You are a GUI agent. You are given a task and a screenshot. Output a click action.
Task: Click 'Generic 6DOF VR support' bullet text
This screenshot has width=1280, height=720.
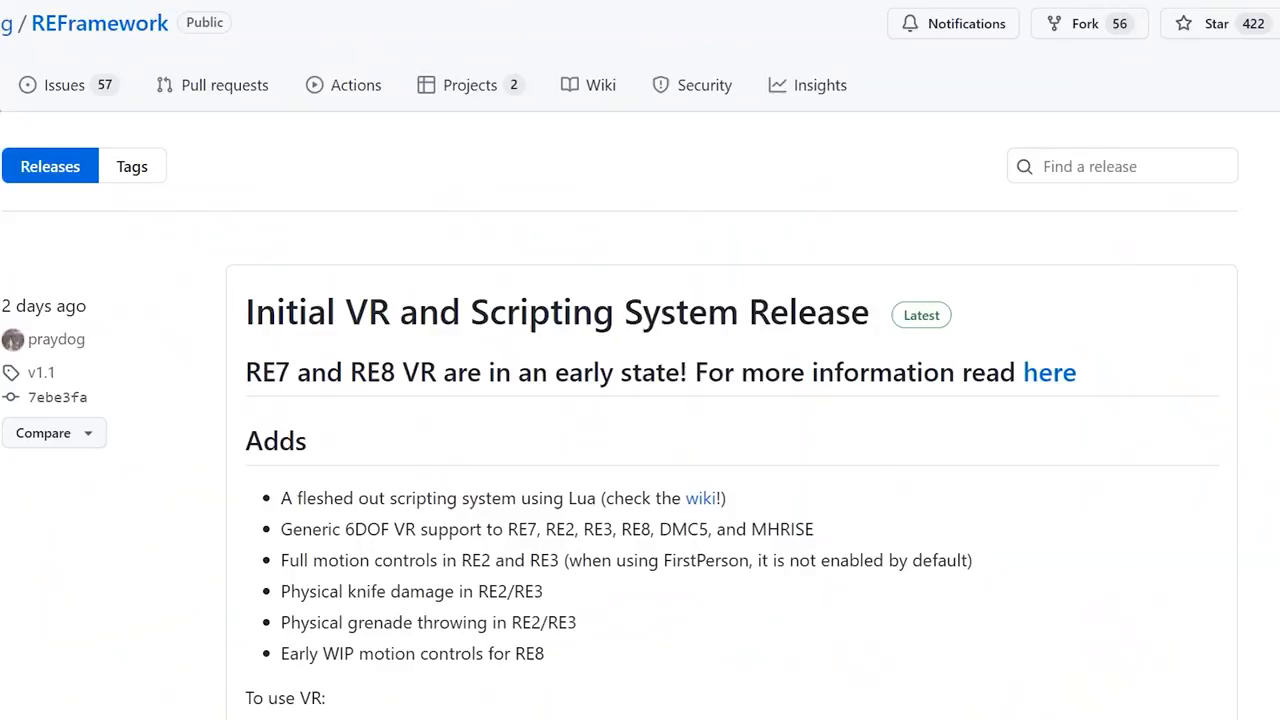click(547, 529)
